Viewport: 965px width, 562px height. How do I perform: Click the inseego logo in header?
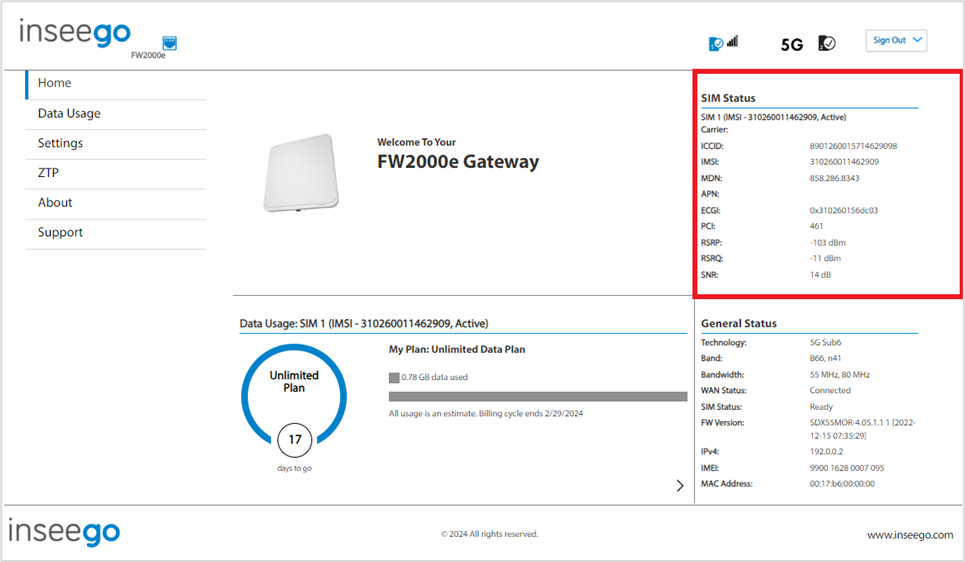click(74, 32)
